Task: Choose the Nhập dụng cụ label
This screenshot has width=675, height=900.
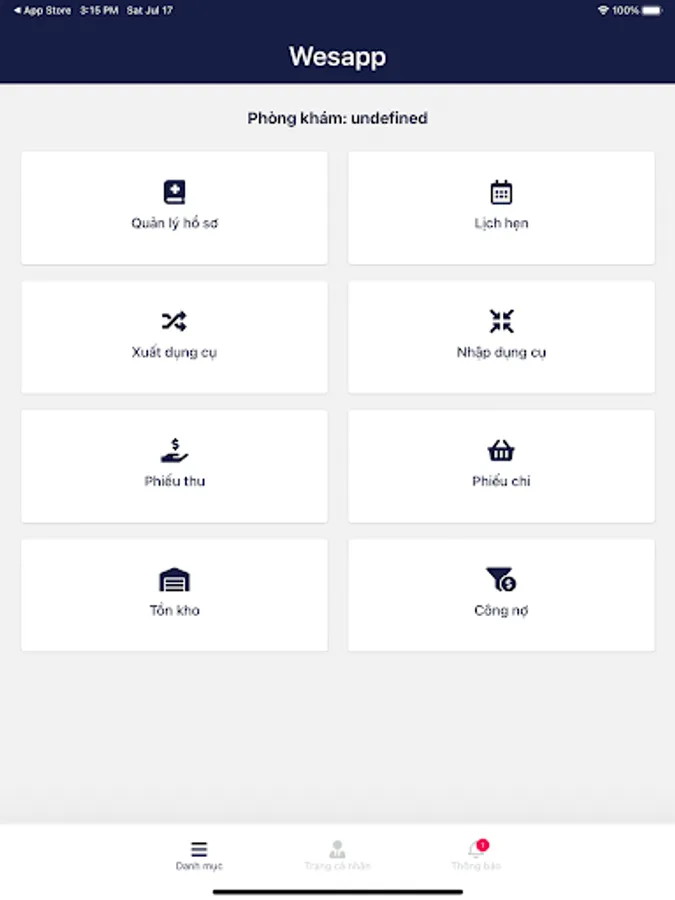Action: 501,352
